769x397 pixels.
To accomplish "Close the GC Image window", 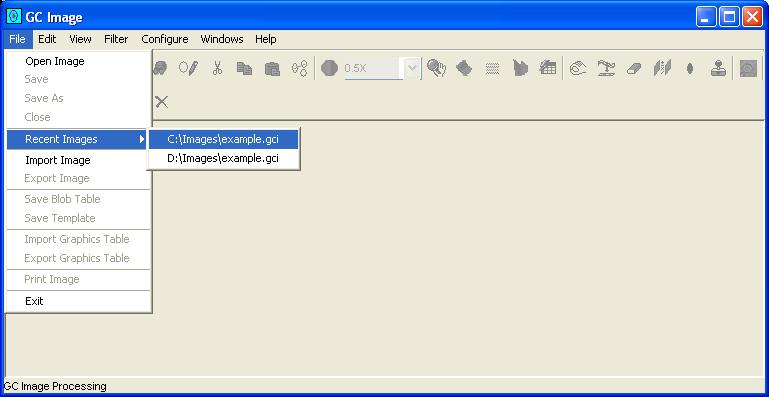I will point(752,17).
